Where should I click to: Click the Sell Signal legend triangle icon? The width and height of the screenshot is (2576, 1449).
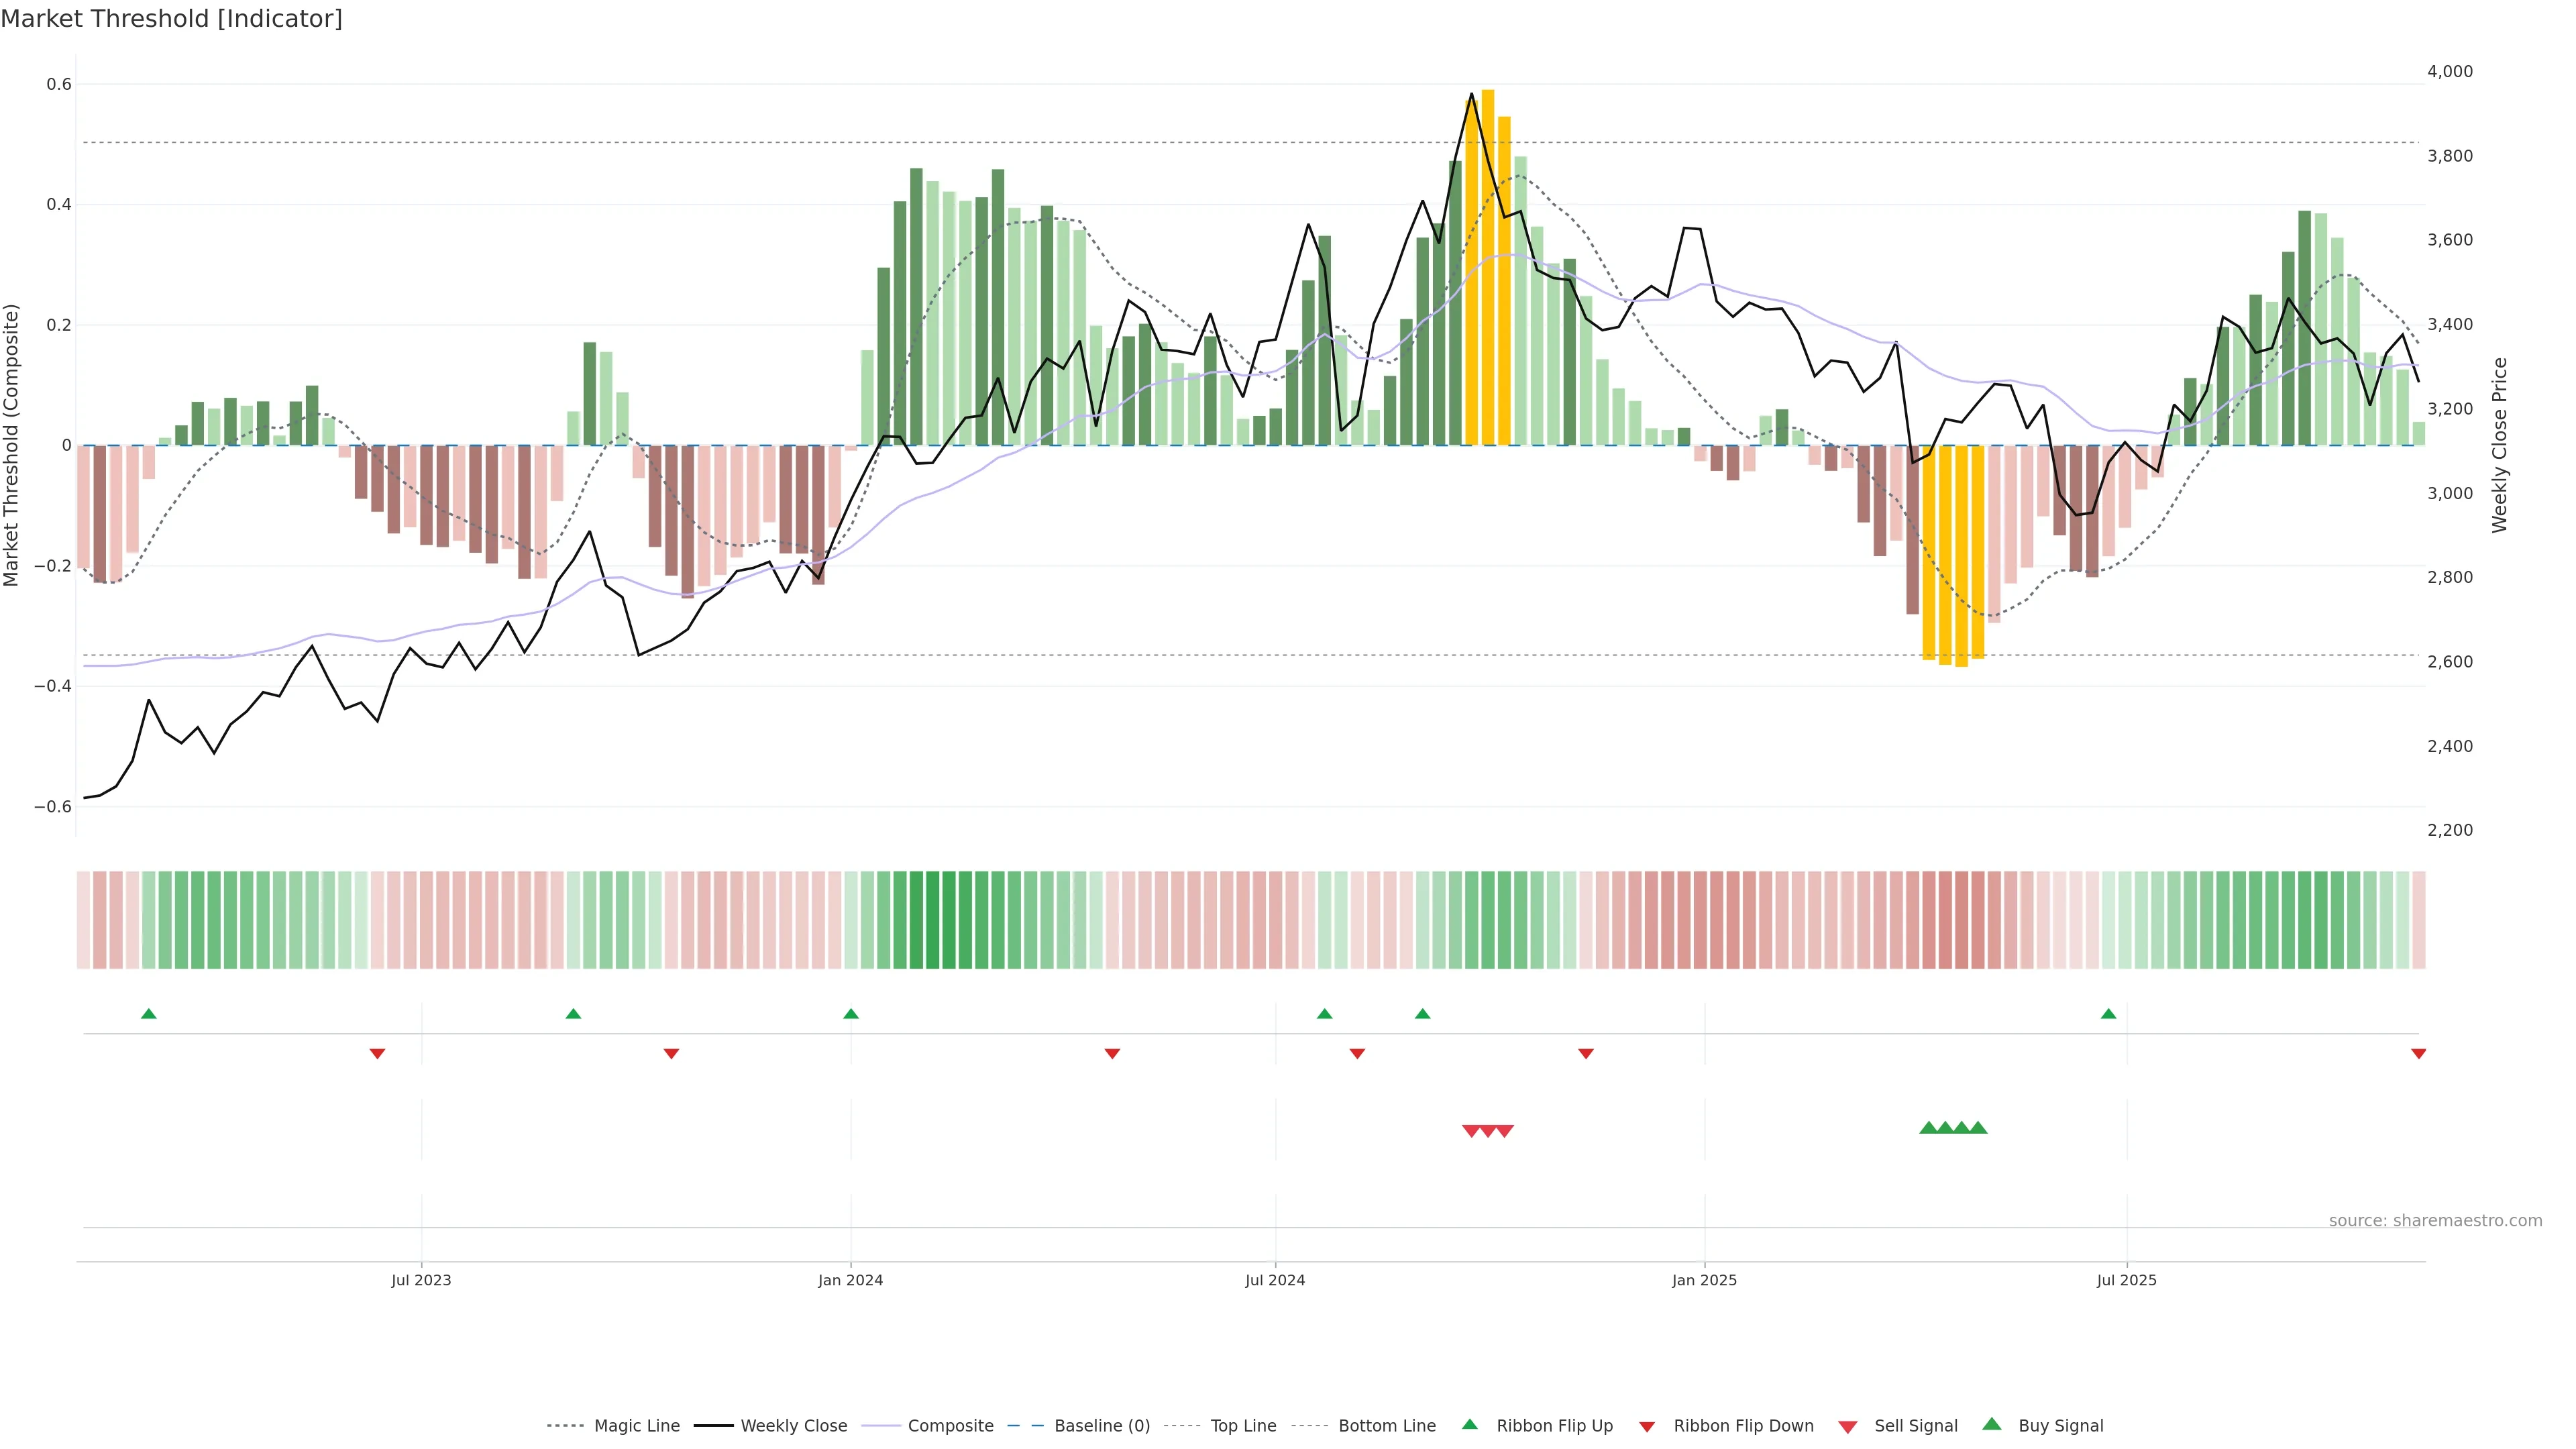pos(1848,1427)
